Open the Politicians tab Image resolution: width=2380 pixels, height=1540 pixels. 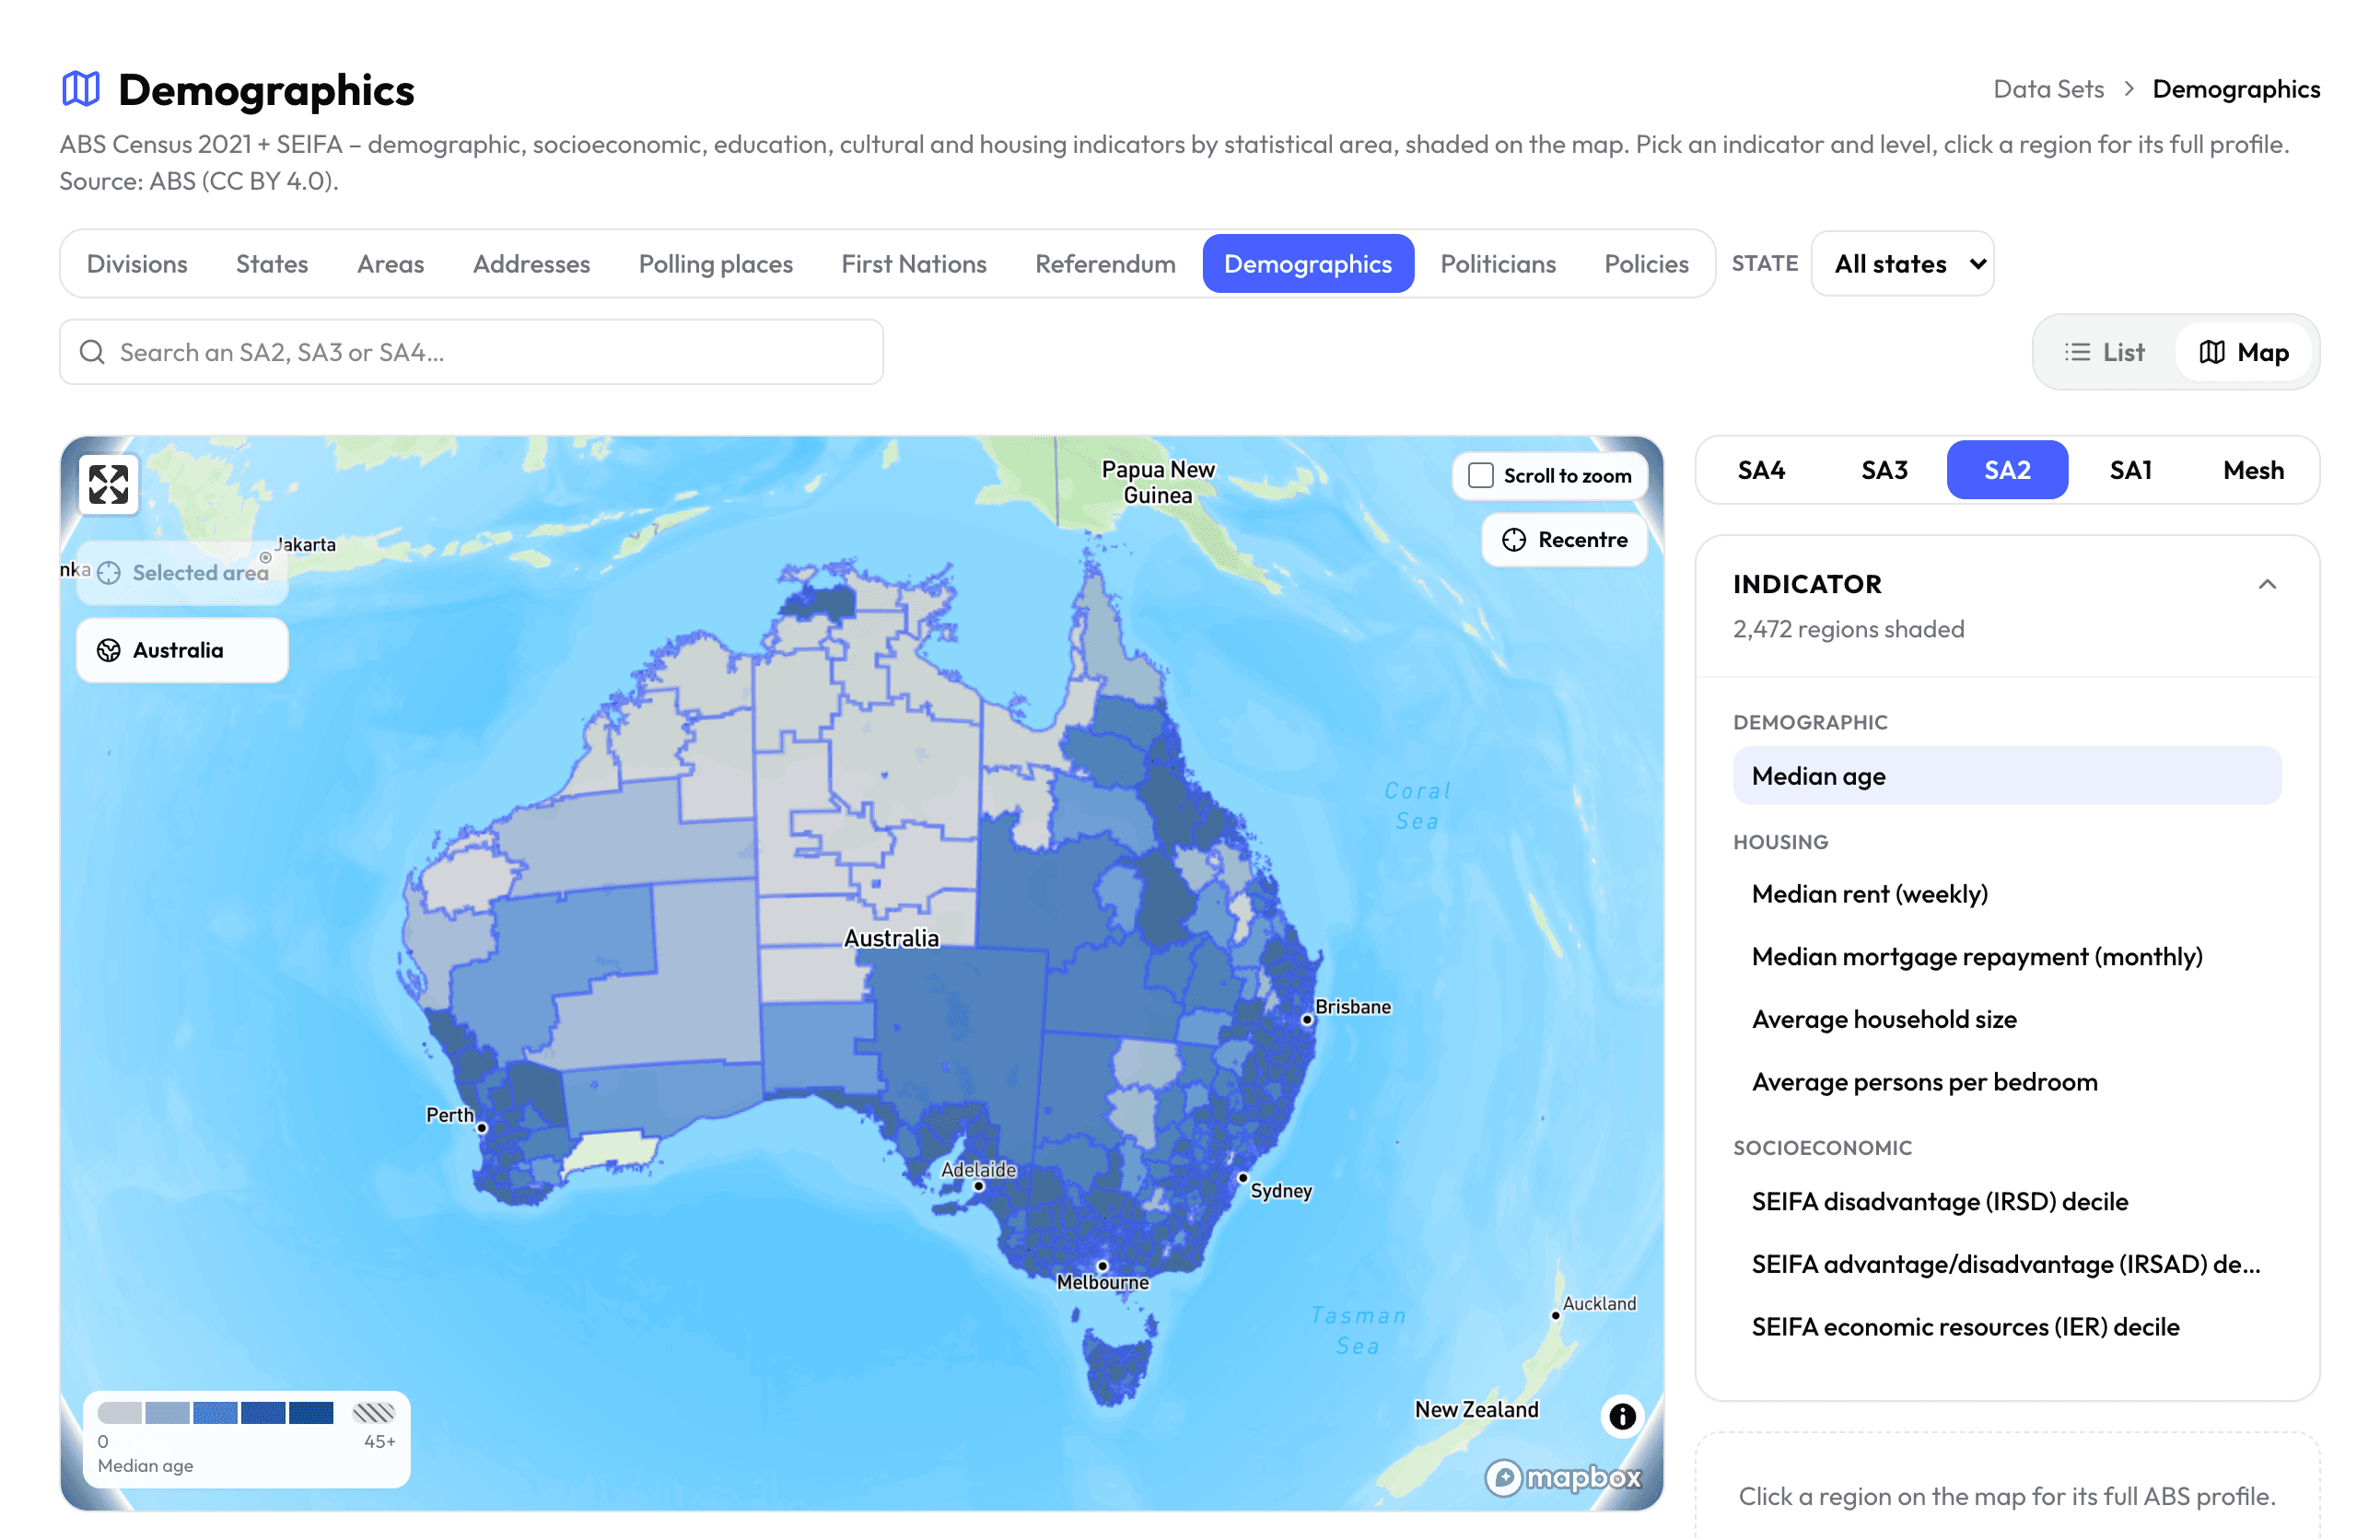click(1498, 264)
